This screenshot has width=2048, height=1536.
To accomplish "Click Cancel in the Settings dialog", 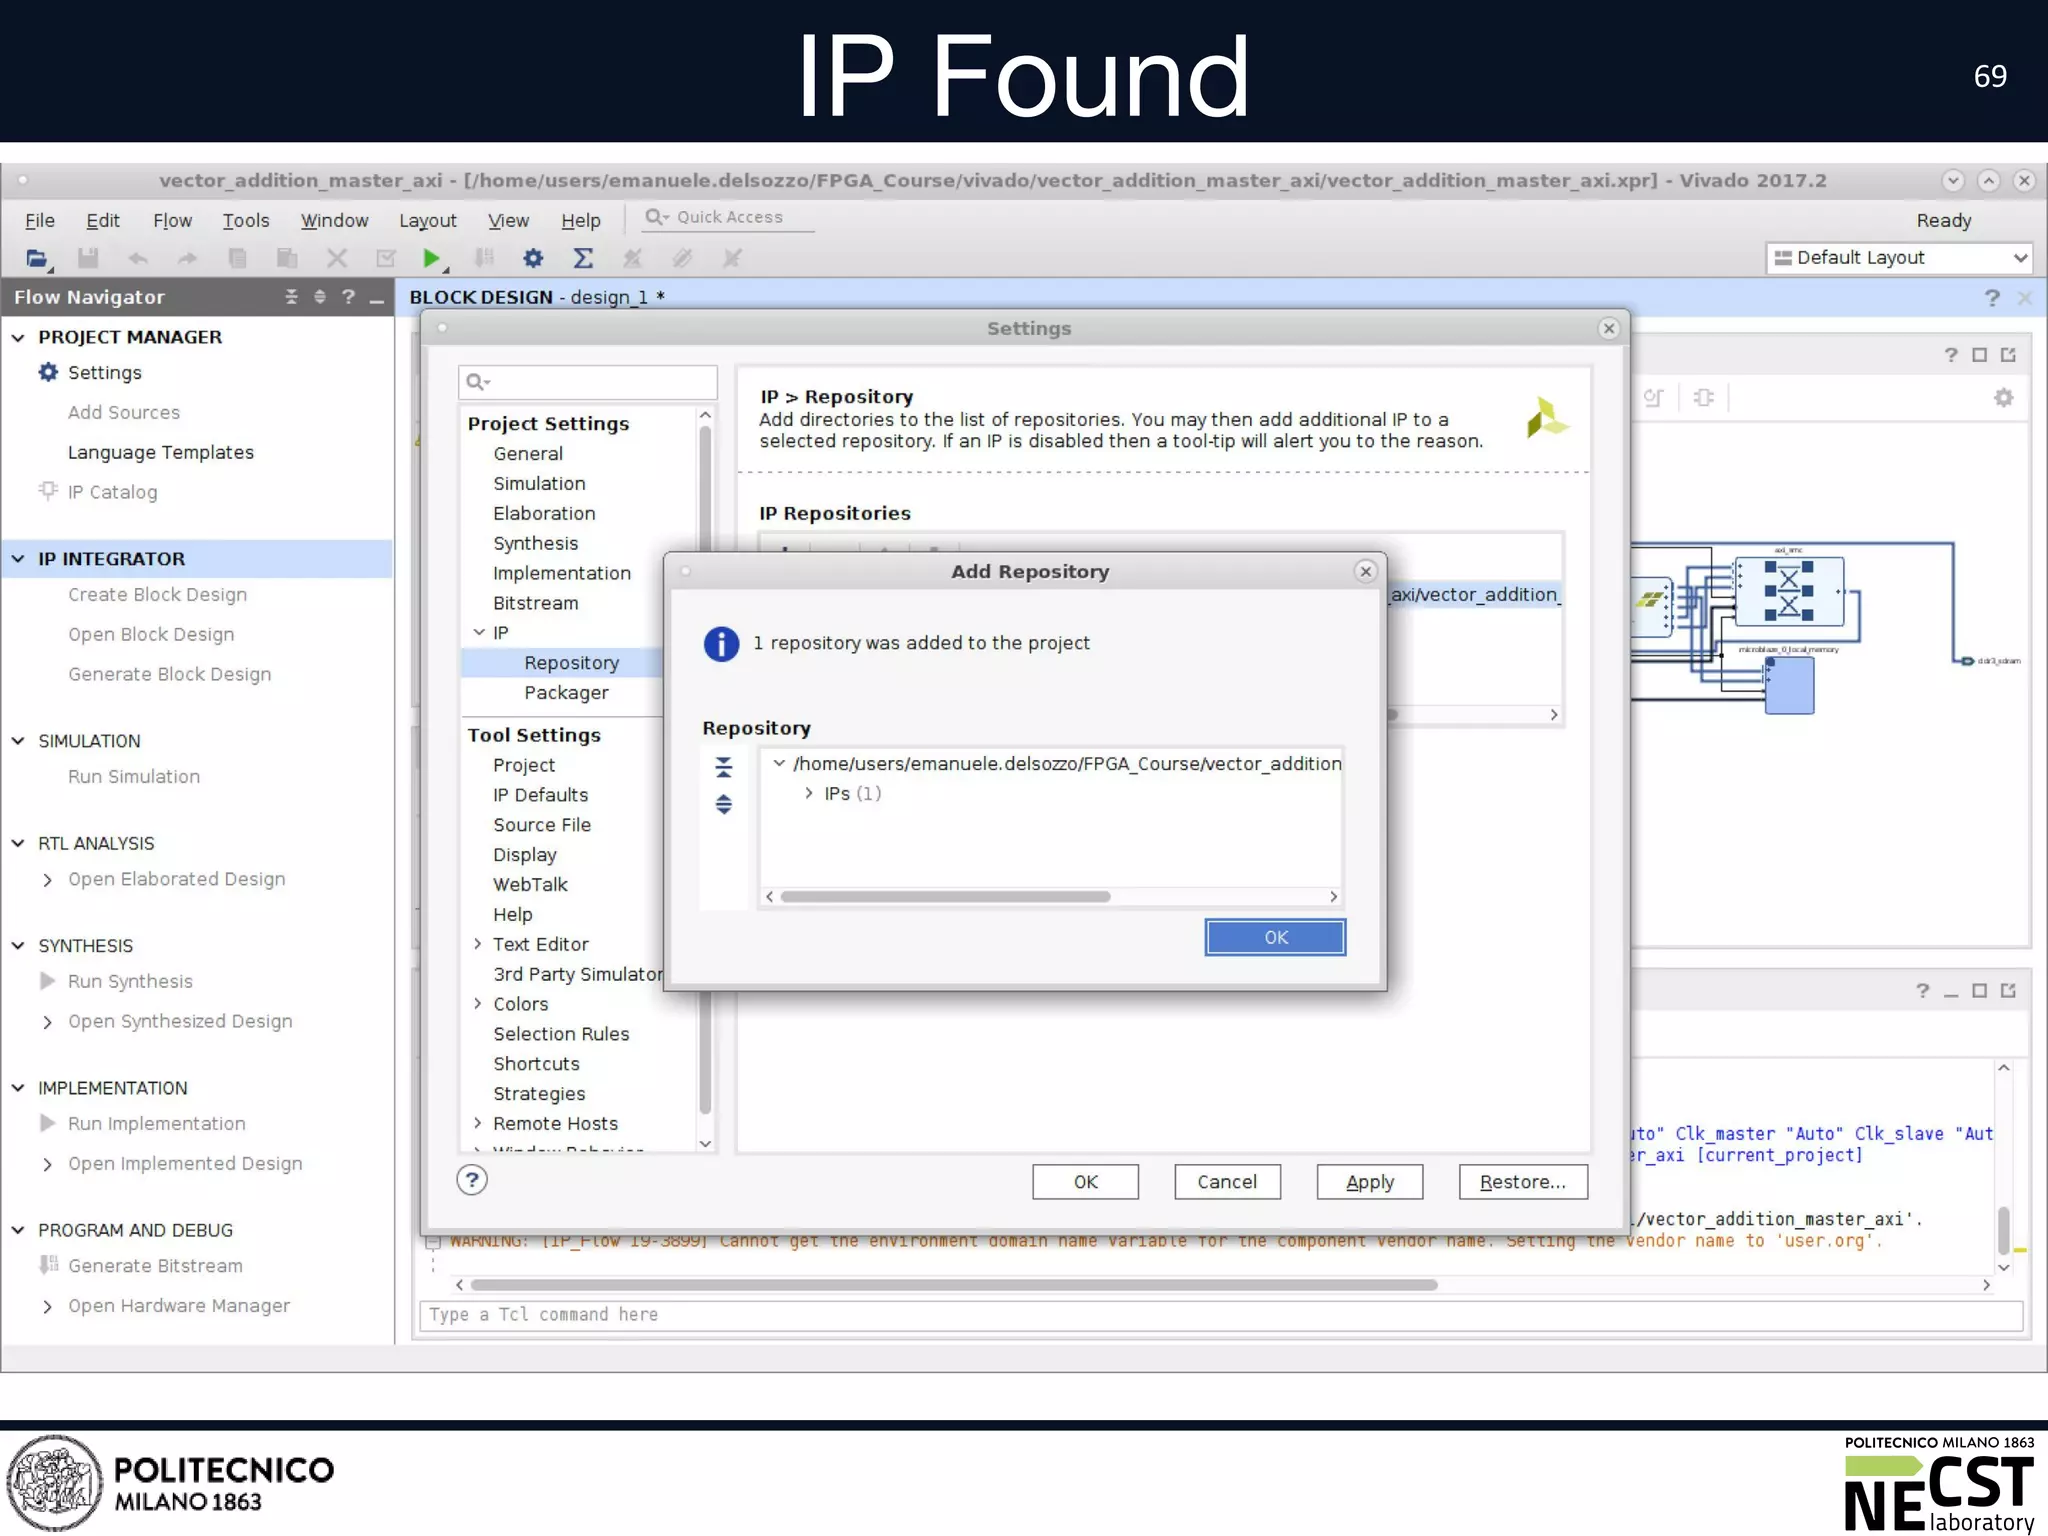I will pos(1227,1182).
